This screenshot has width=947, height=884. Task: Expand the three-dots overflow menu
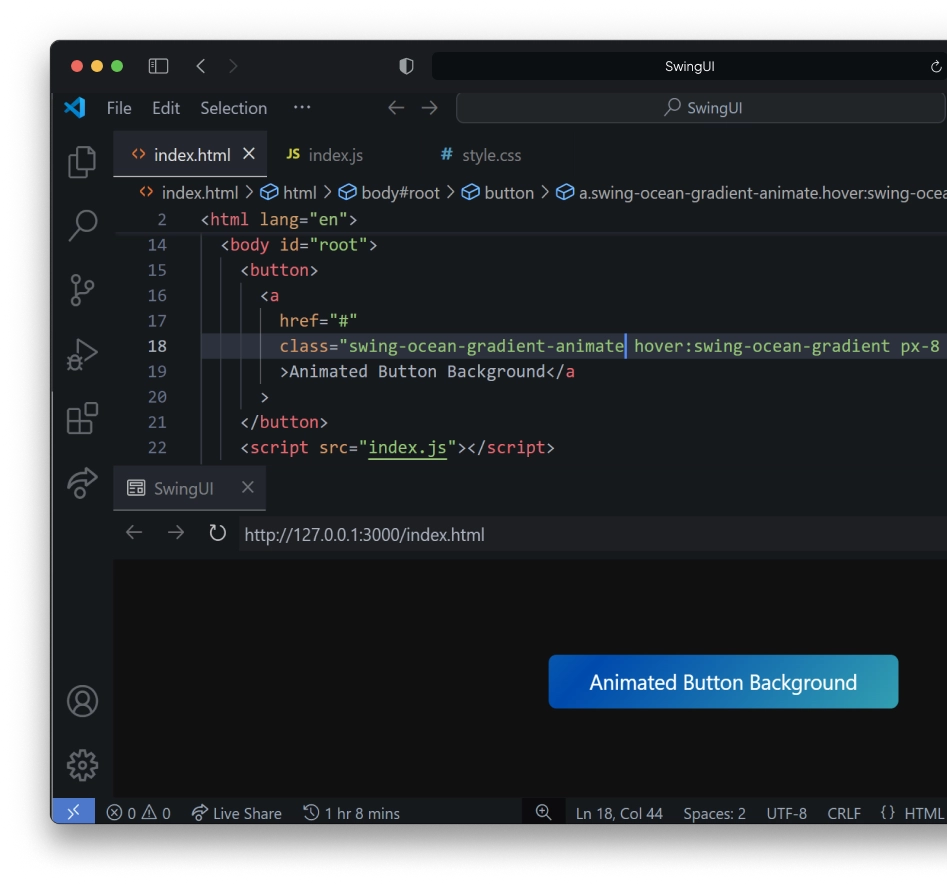coord(302,108)
